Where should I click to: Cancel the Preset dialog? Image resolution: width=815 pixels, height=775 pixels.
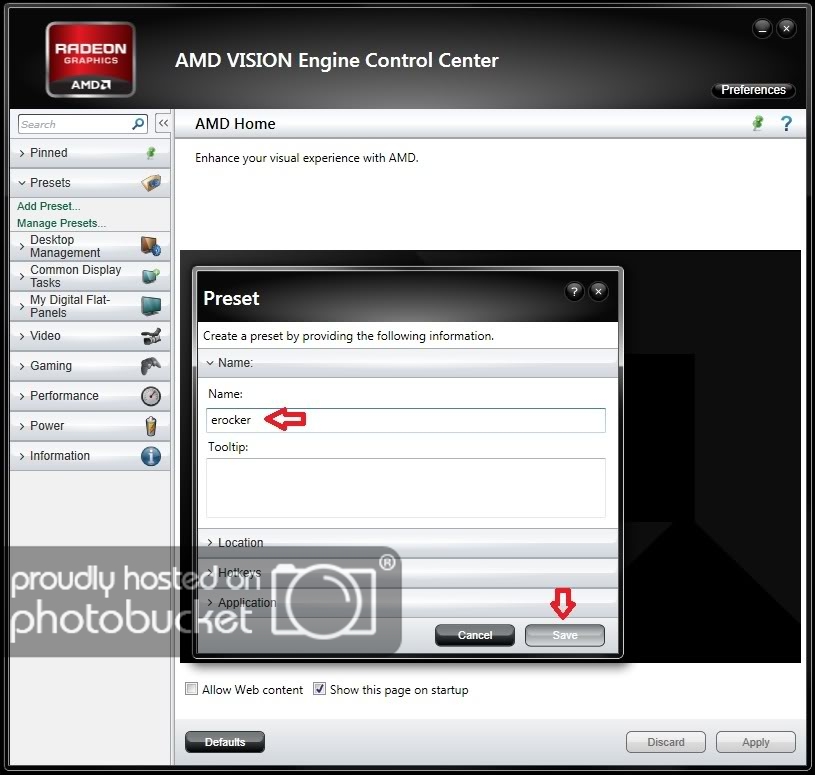click(x=475, y=635)
